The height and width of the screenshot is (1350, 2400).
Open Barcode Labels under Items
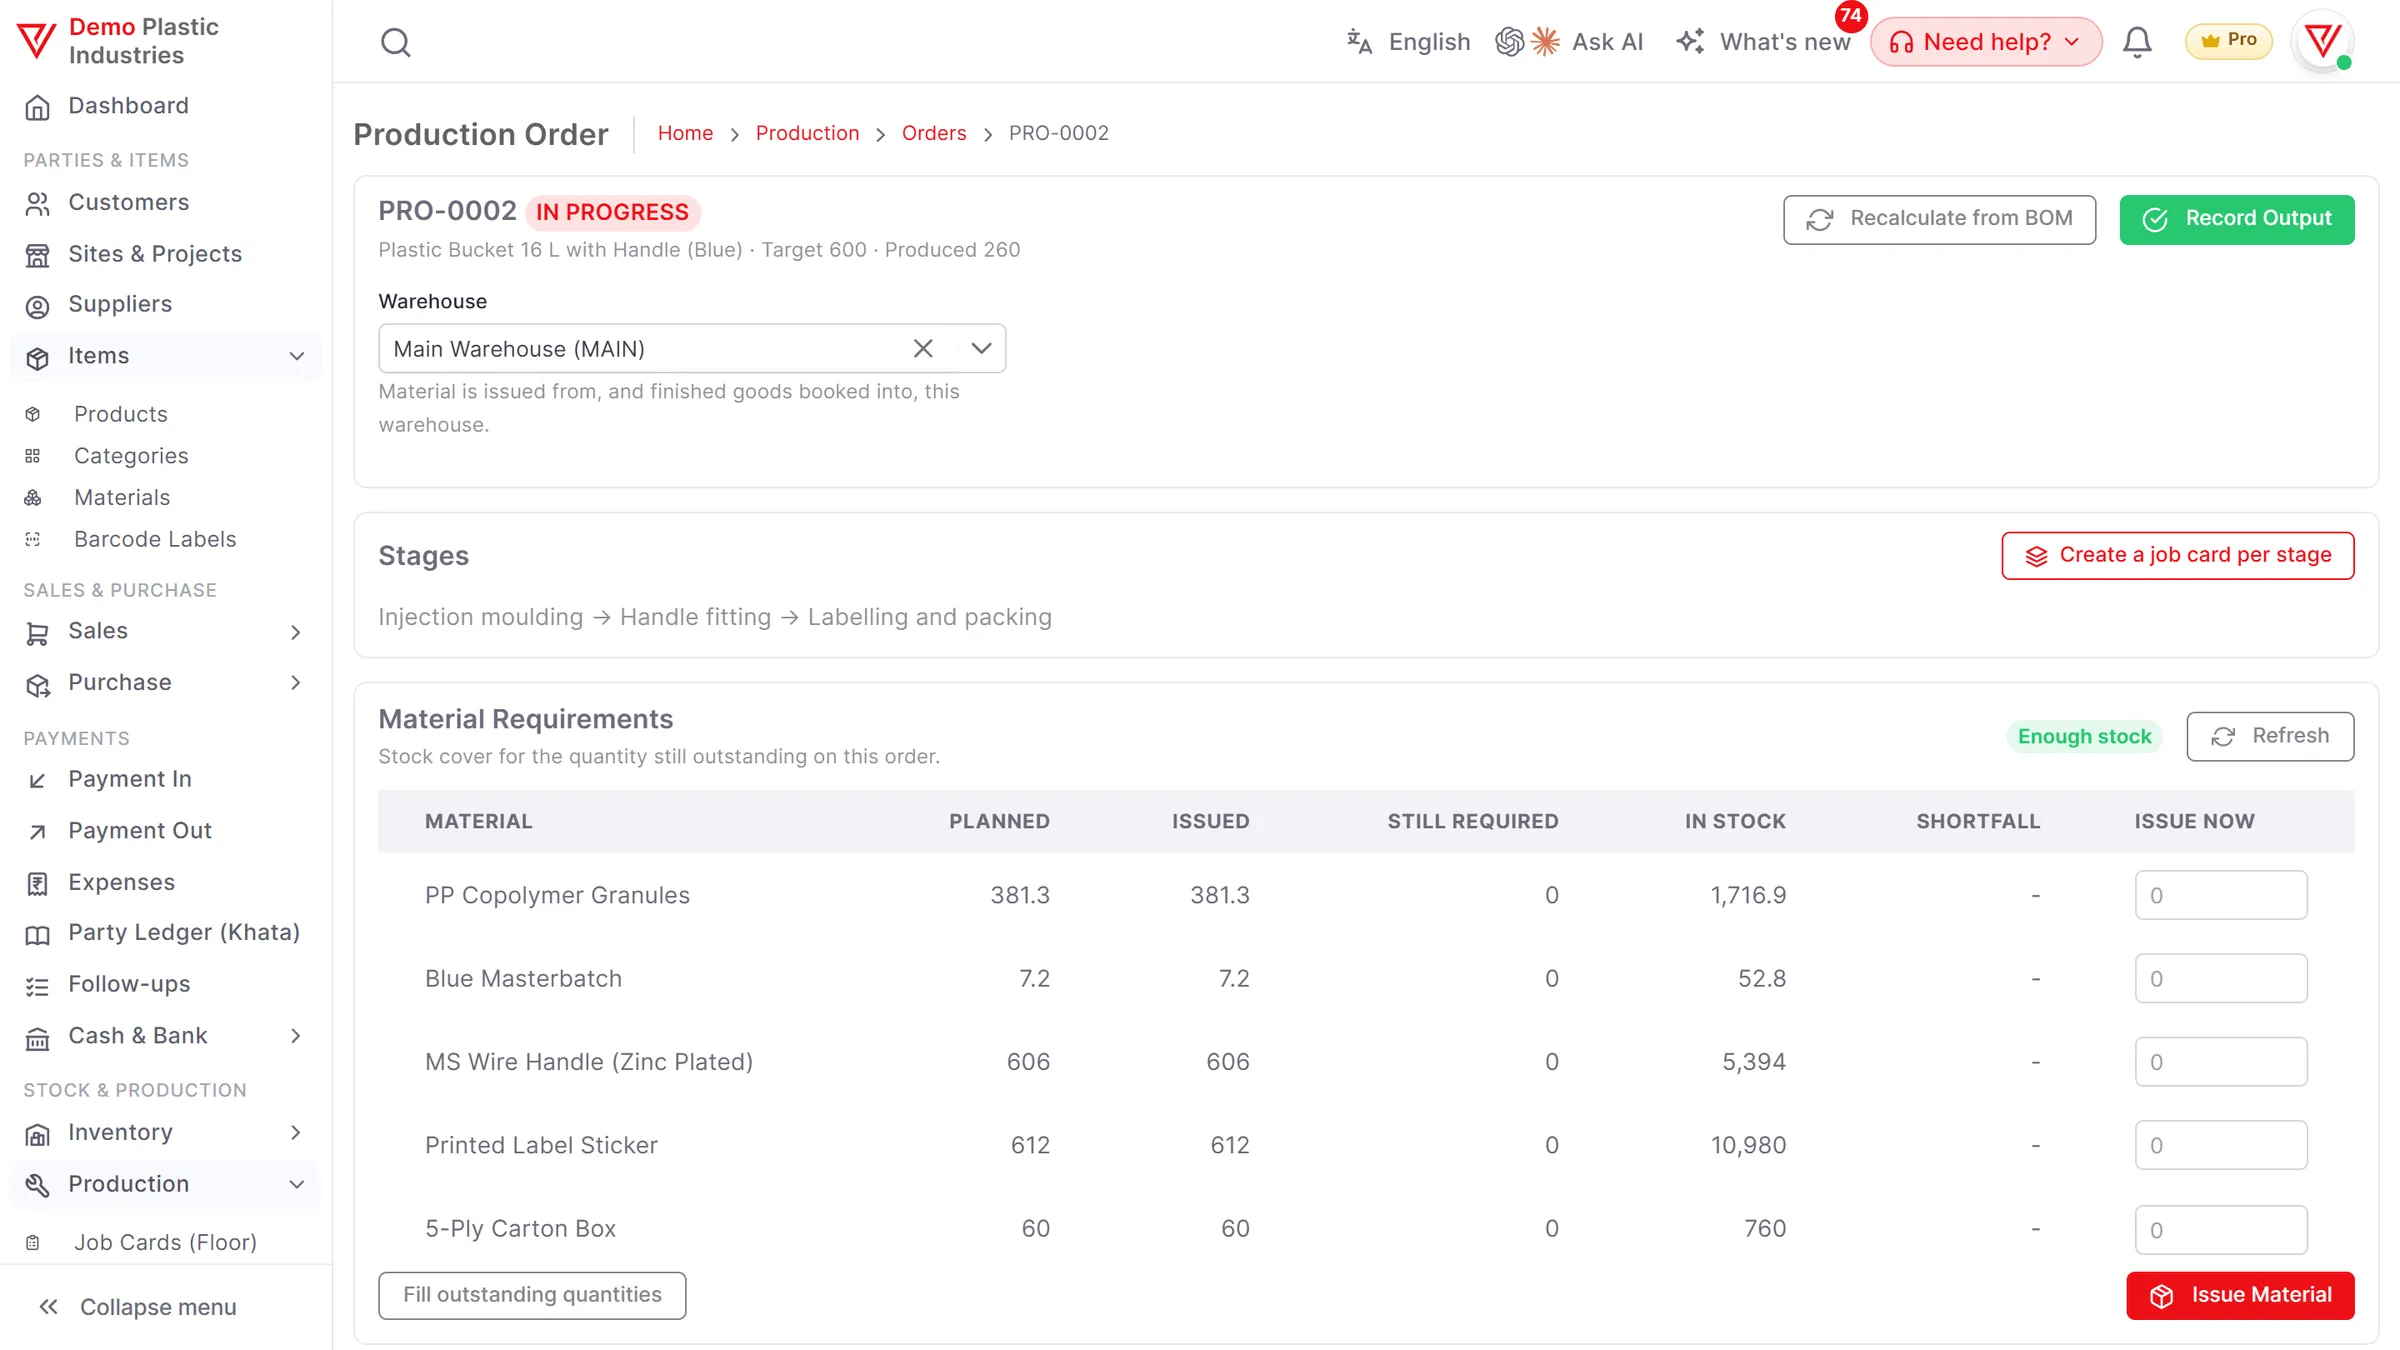click(166, 540)
